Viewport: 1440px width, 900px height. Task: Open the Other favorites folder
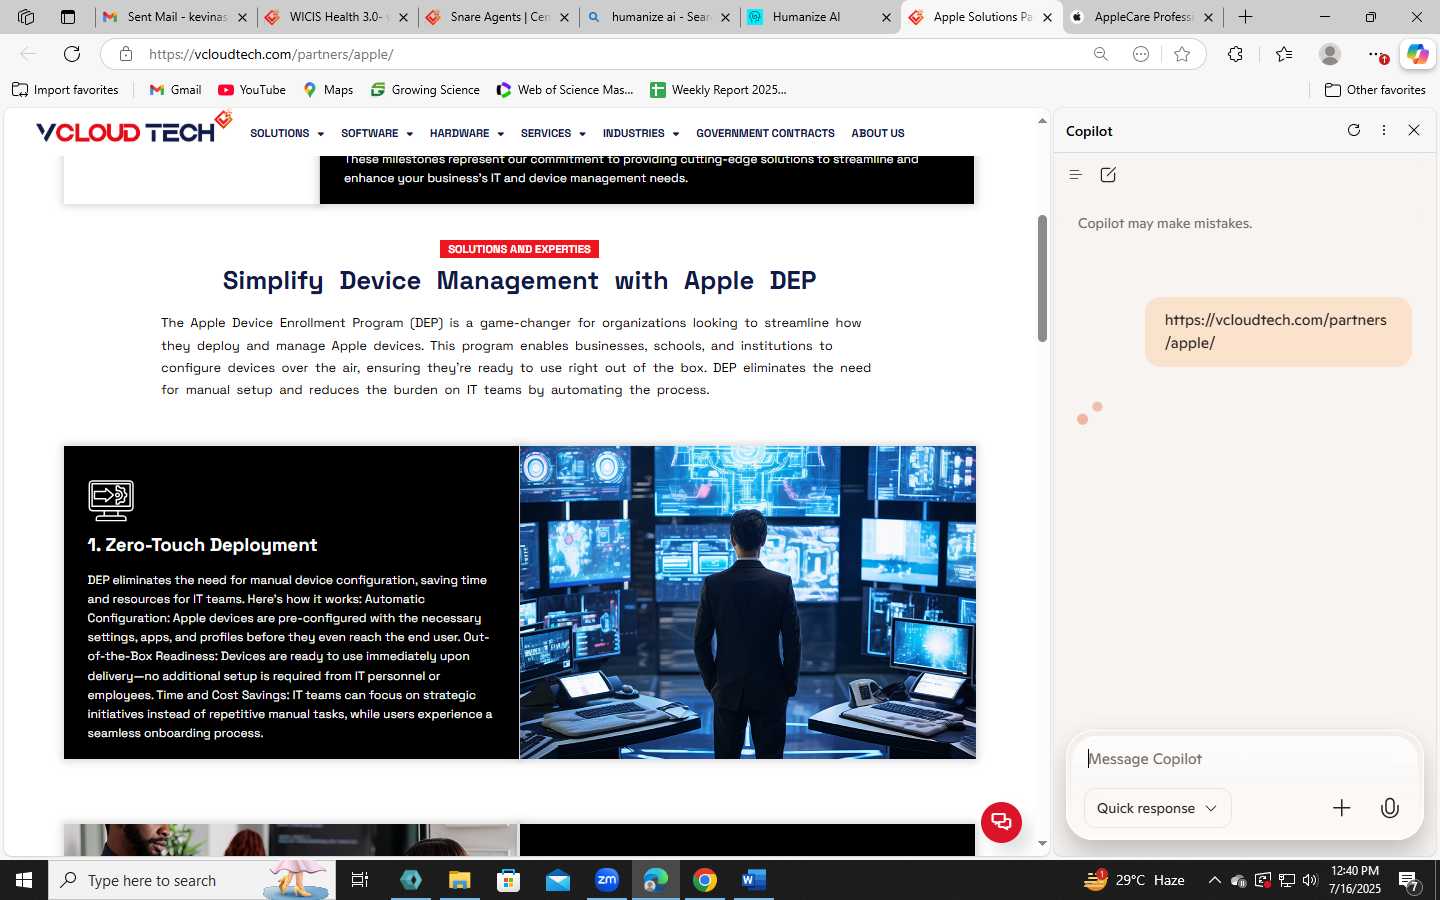click(x=1375, y=90)
